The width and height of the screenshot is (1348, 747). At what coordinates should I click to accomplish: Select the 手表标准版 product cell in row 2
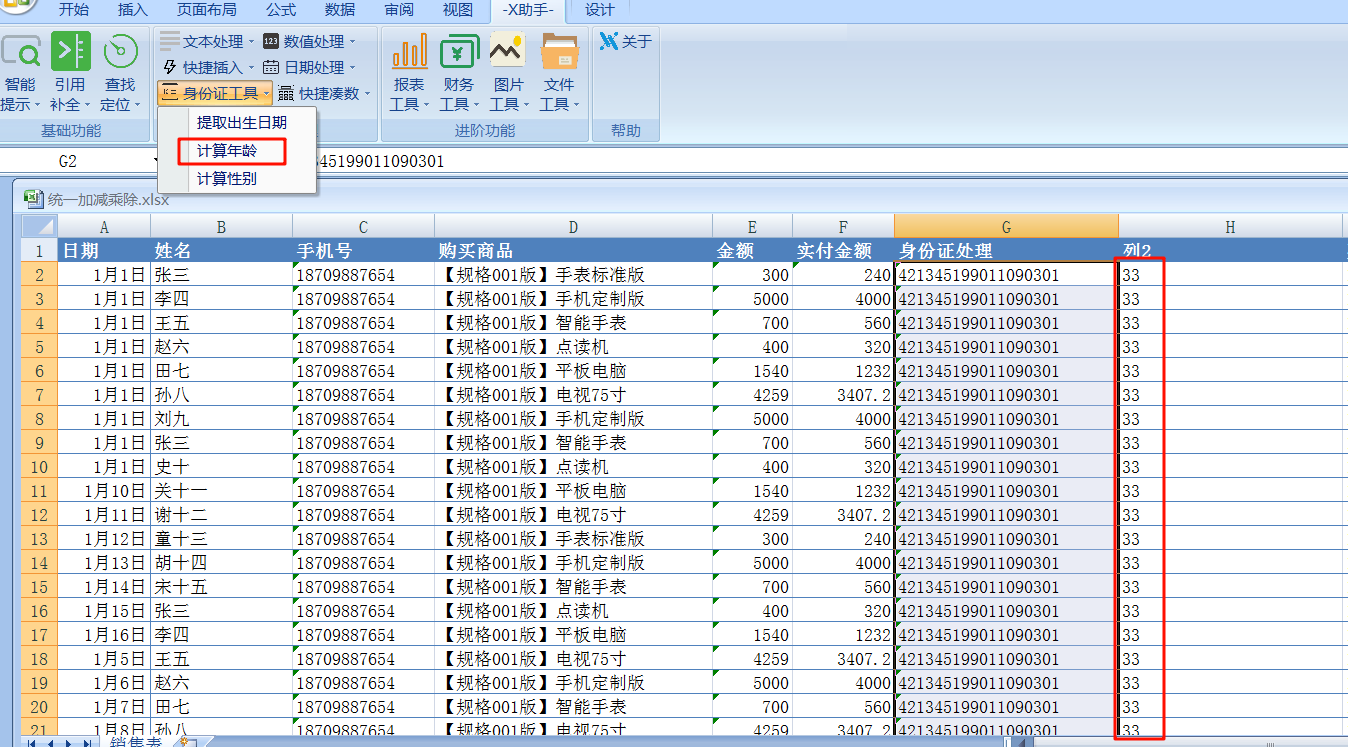click(x=573, y=275)
